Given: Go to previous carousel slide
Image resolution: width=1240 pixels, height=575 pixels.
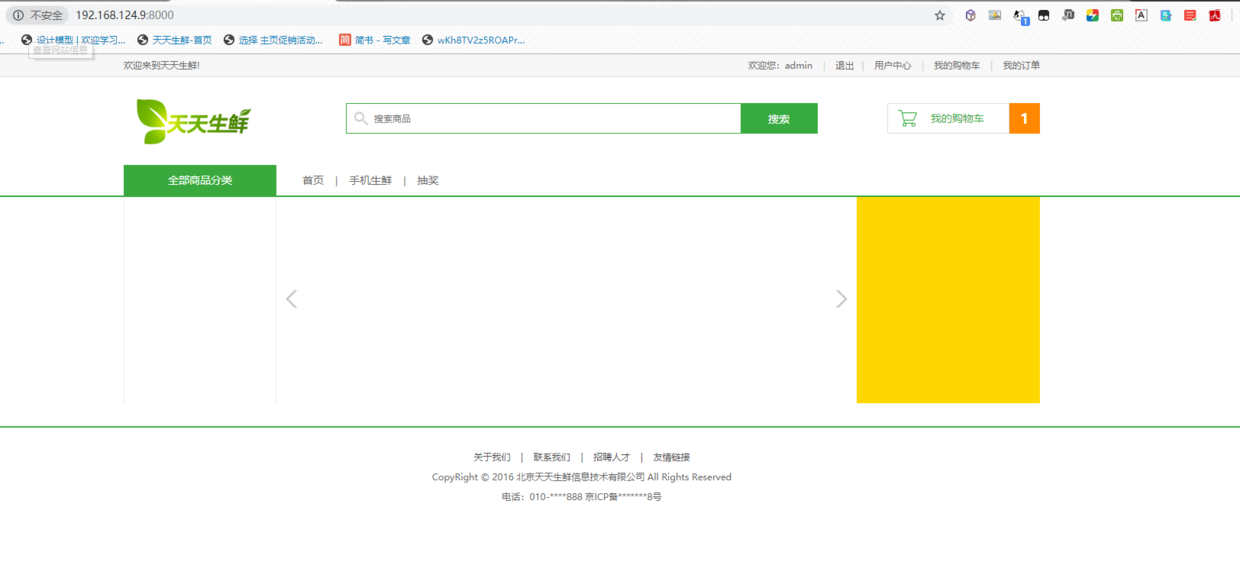Looking at the screenshot, I should (292, 299).
